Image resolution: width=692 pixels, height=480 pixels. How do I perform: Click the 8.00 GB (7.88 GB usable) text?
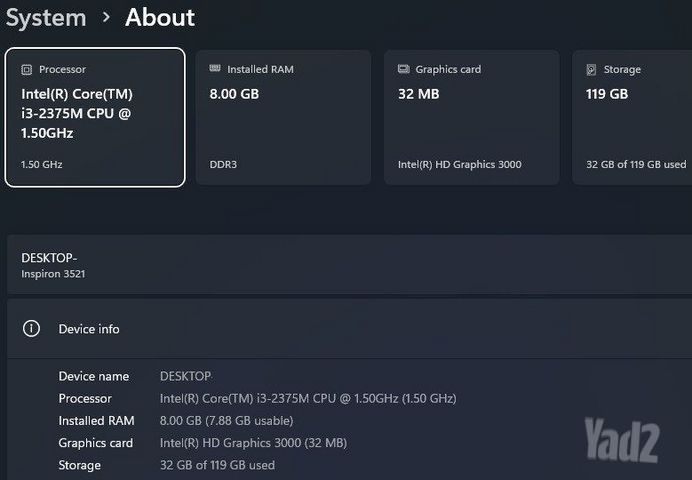coord(226,420)
